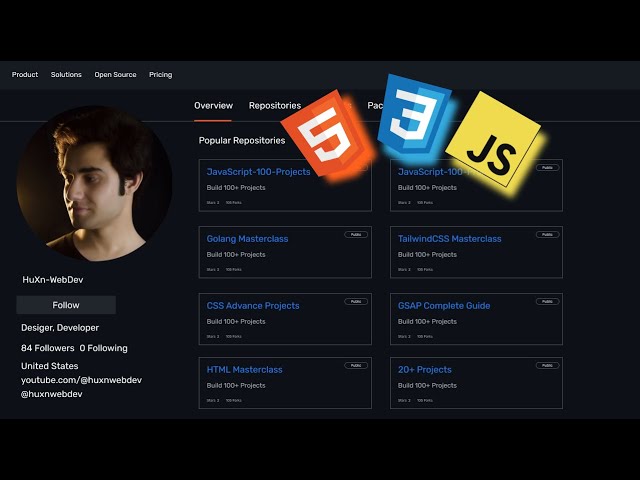This screenshot has height=480, width=640.
Task: Click Public badge on HTML Masterclass card
Action: 356,365
